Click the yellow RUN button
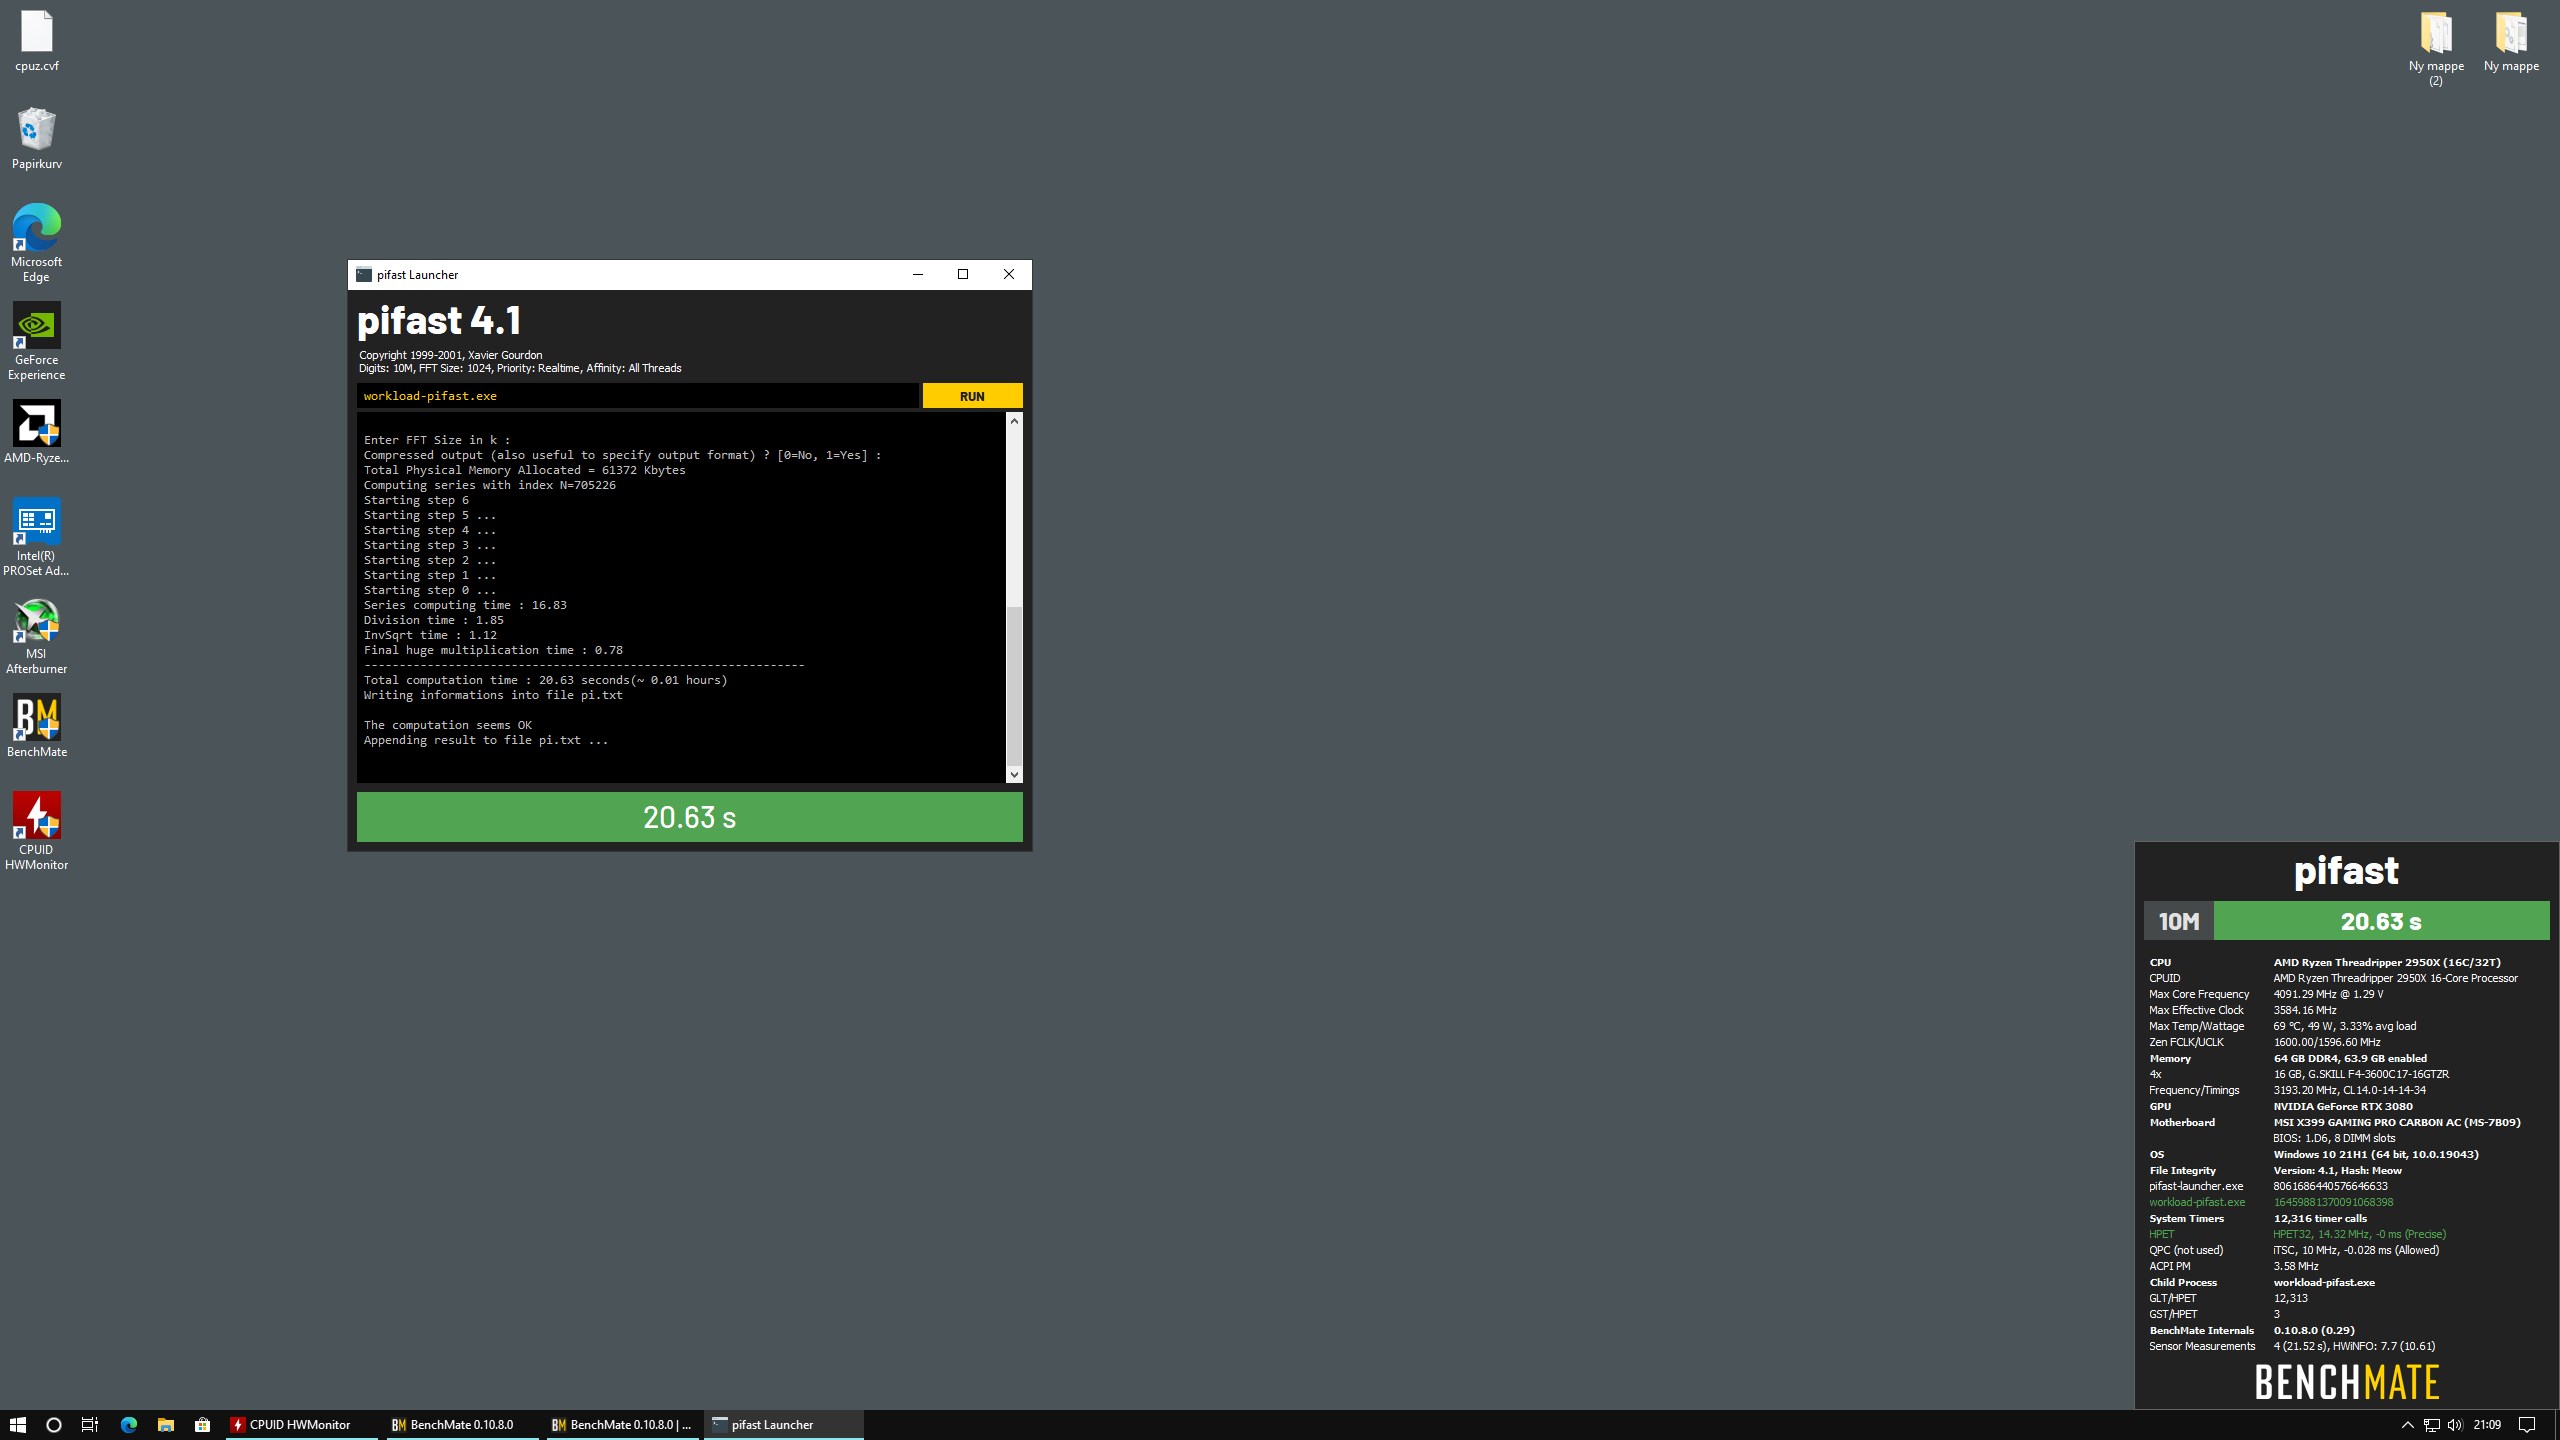2560x1440 pixels. coord(972,396)
